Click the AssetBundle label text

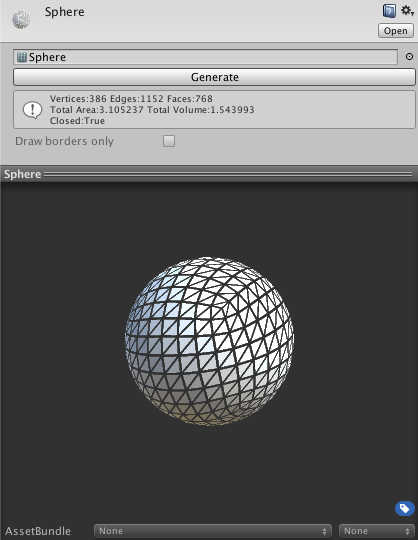pos(38,531)
